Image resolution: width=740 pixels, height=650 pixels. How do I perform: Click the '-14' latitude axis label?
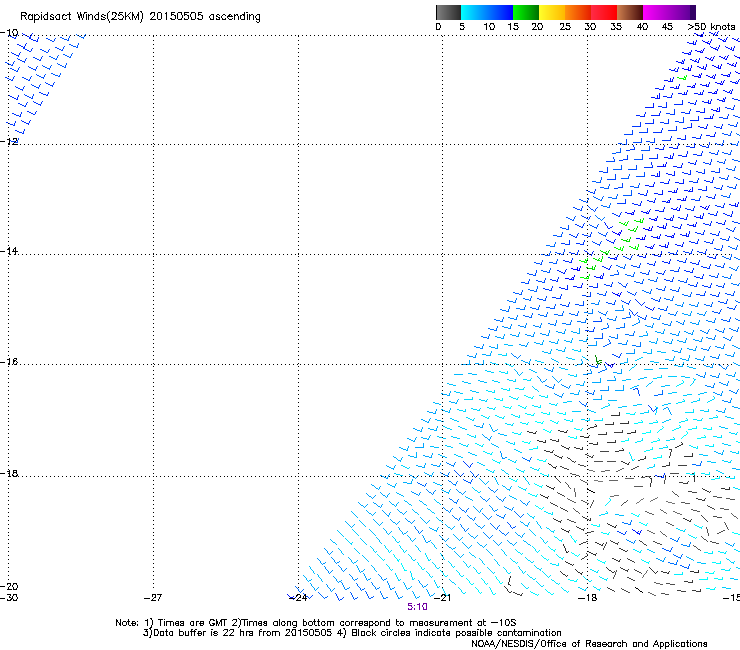pyautogui.click(x=9, y=251)
